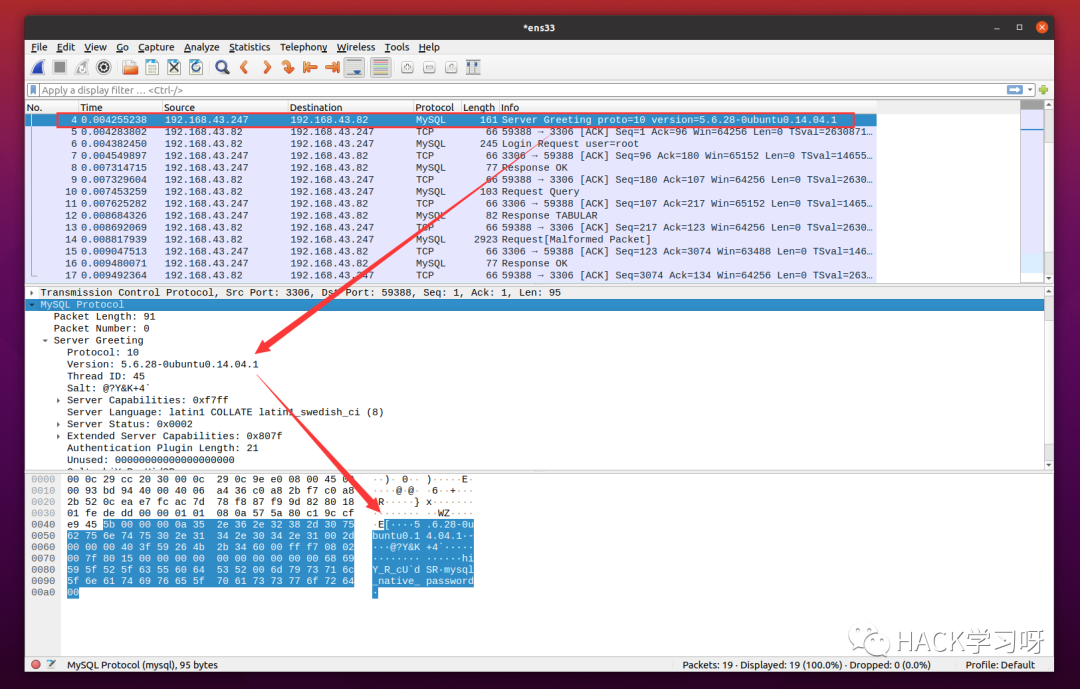
Task: Sort packets by the Time column
Action: 119,107
